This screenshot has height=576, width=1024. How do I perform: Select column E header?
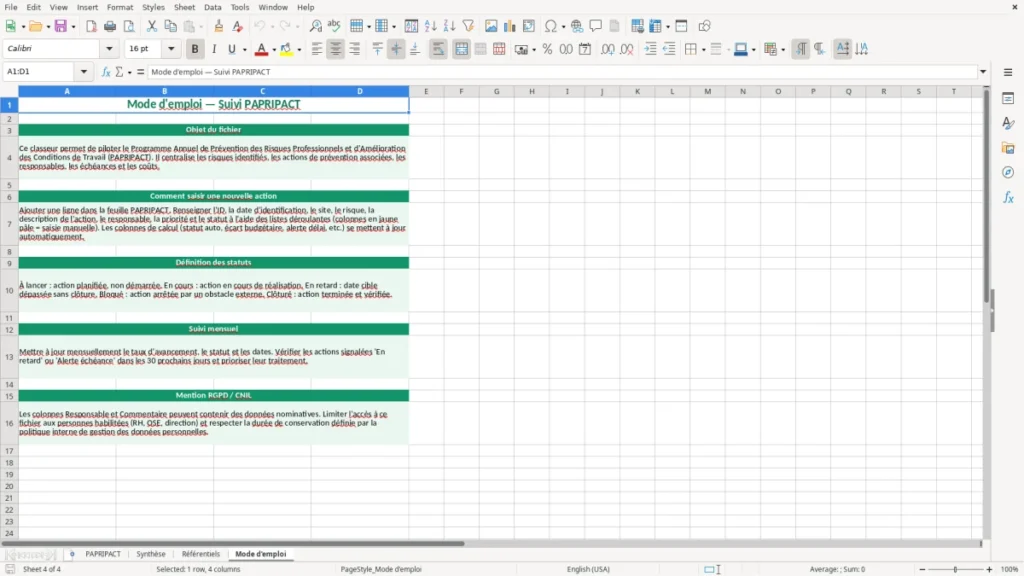coord(426,91)
